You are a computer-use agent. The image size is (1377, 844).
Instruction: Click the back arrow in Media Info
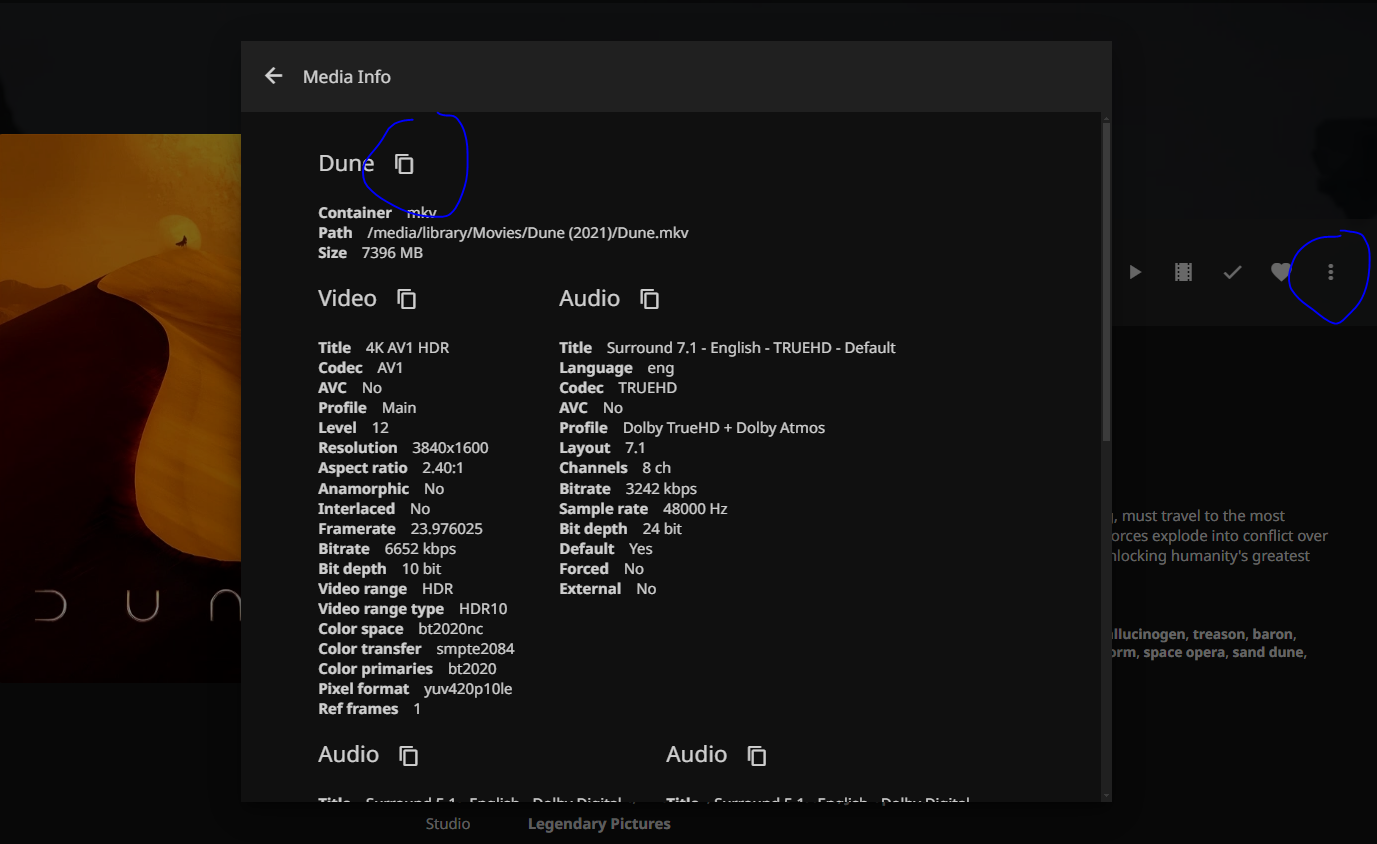[x=273, y=76]
